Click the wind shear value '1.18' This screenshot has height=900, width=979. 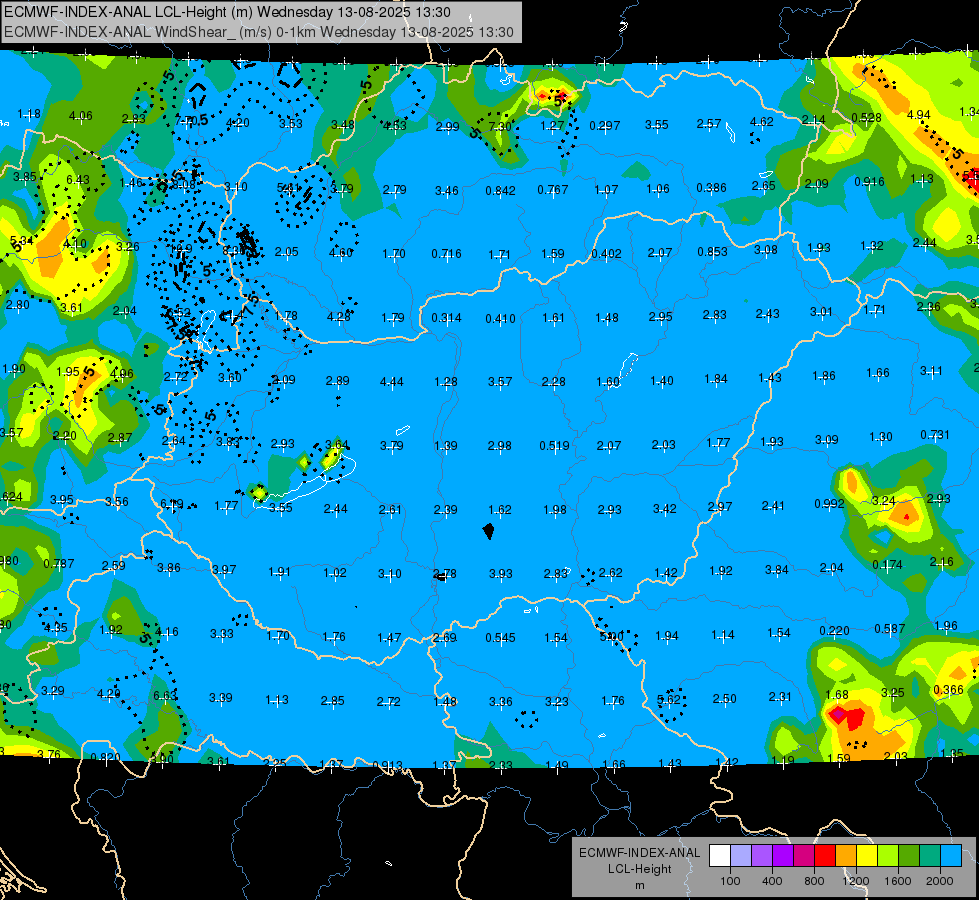click(x=29, y=114)
